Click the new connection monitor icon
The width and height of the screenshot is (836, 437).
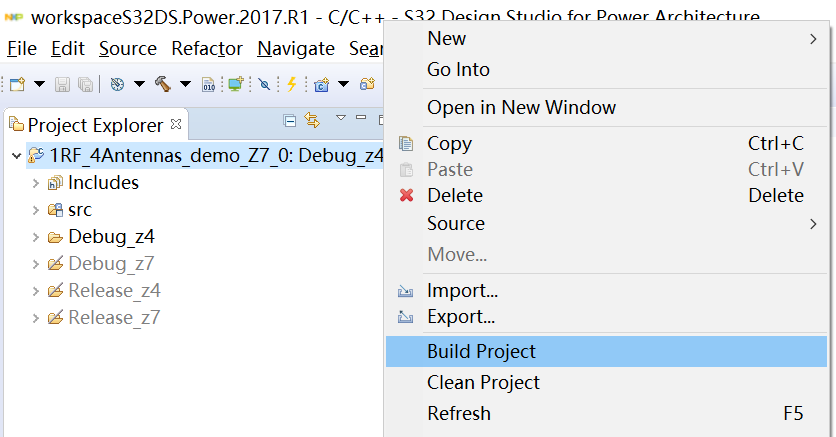pos(235,84)
